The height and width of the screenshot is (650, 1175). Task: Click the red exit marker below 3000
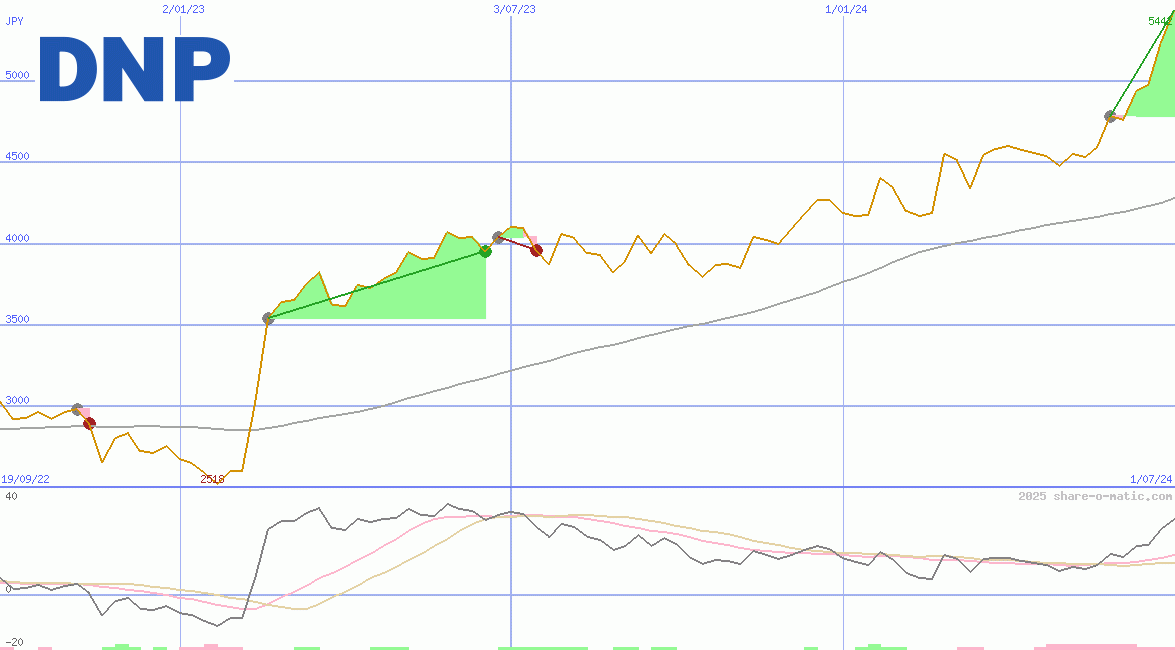(89, 424)
